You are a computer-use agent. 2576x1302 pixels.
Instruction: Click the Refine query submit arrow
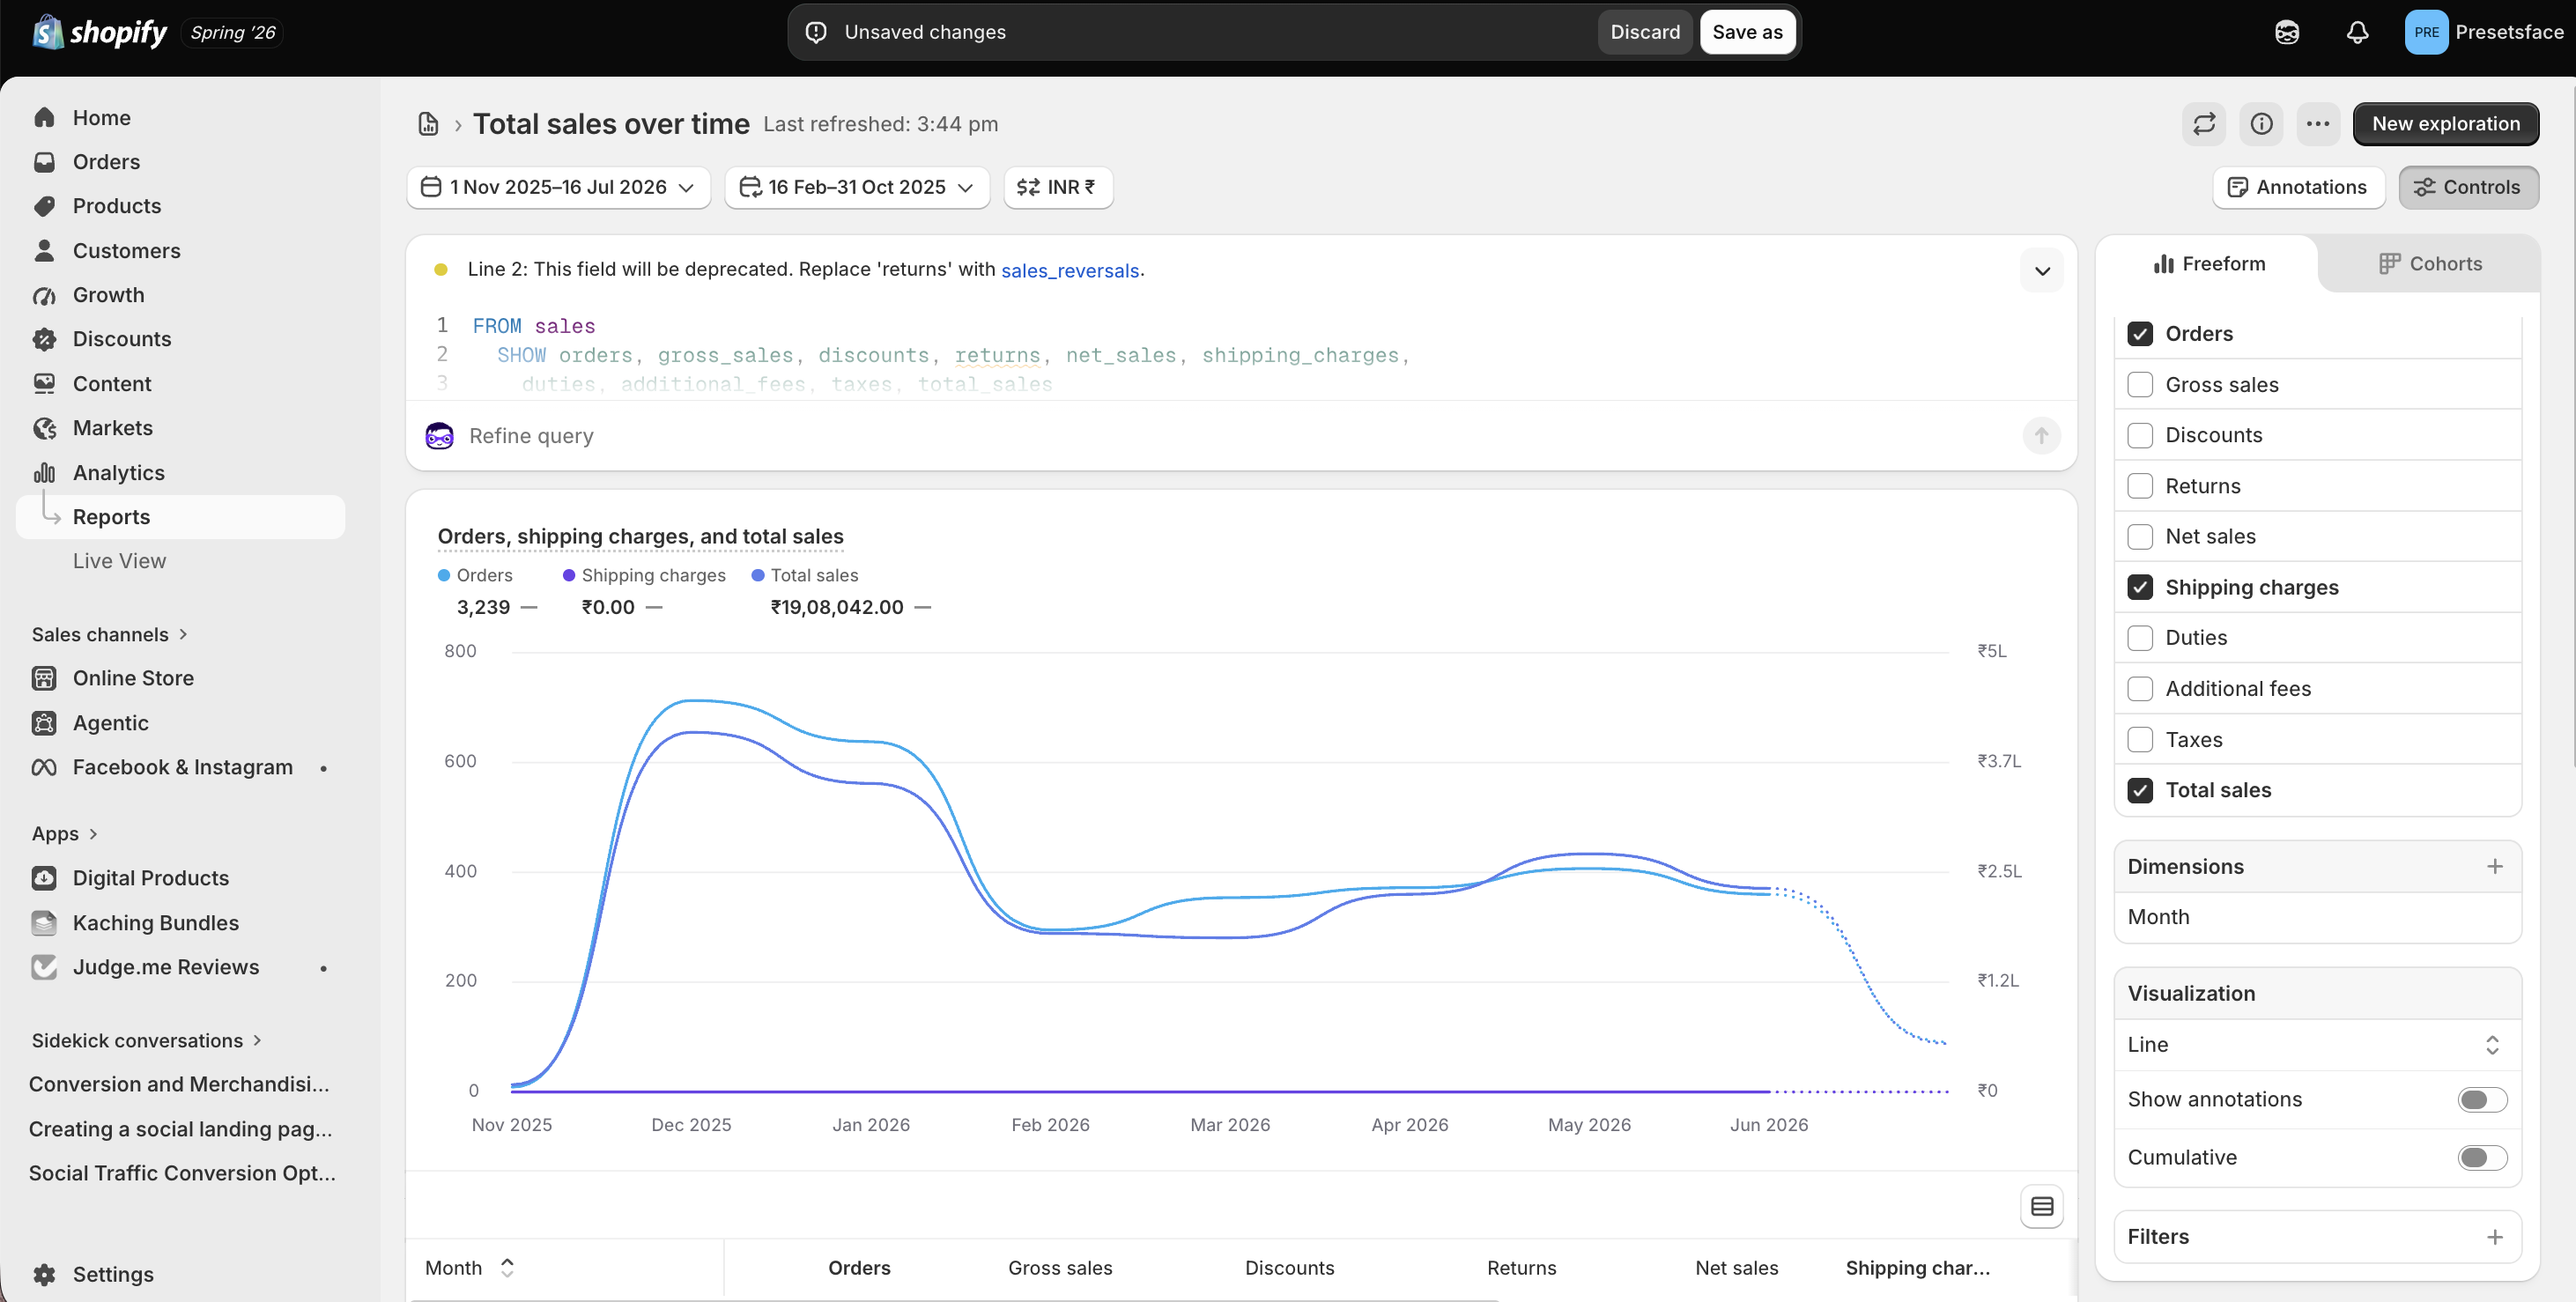2041,436
